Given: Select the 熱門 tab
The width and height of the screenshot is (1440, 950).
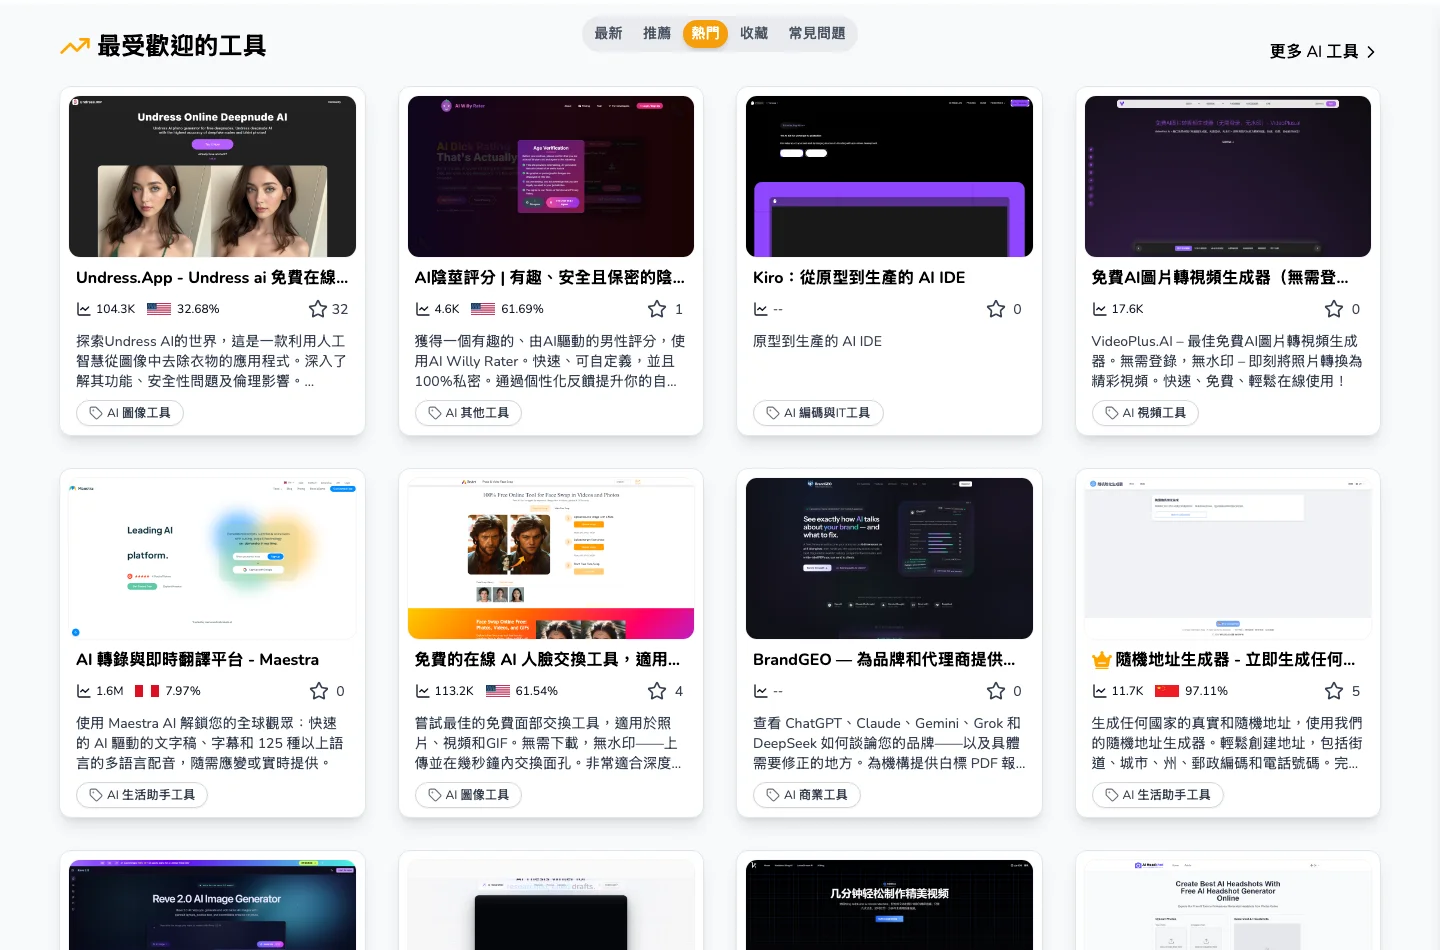Looking at the screenshot, I should point(705,33).
